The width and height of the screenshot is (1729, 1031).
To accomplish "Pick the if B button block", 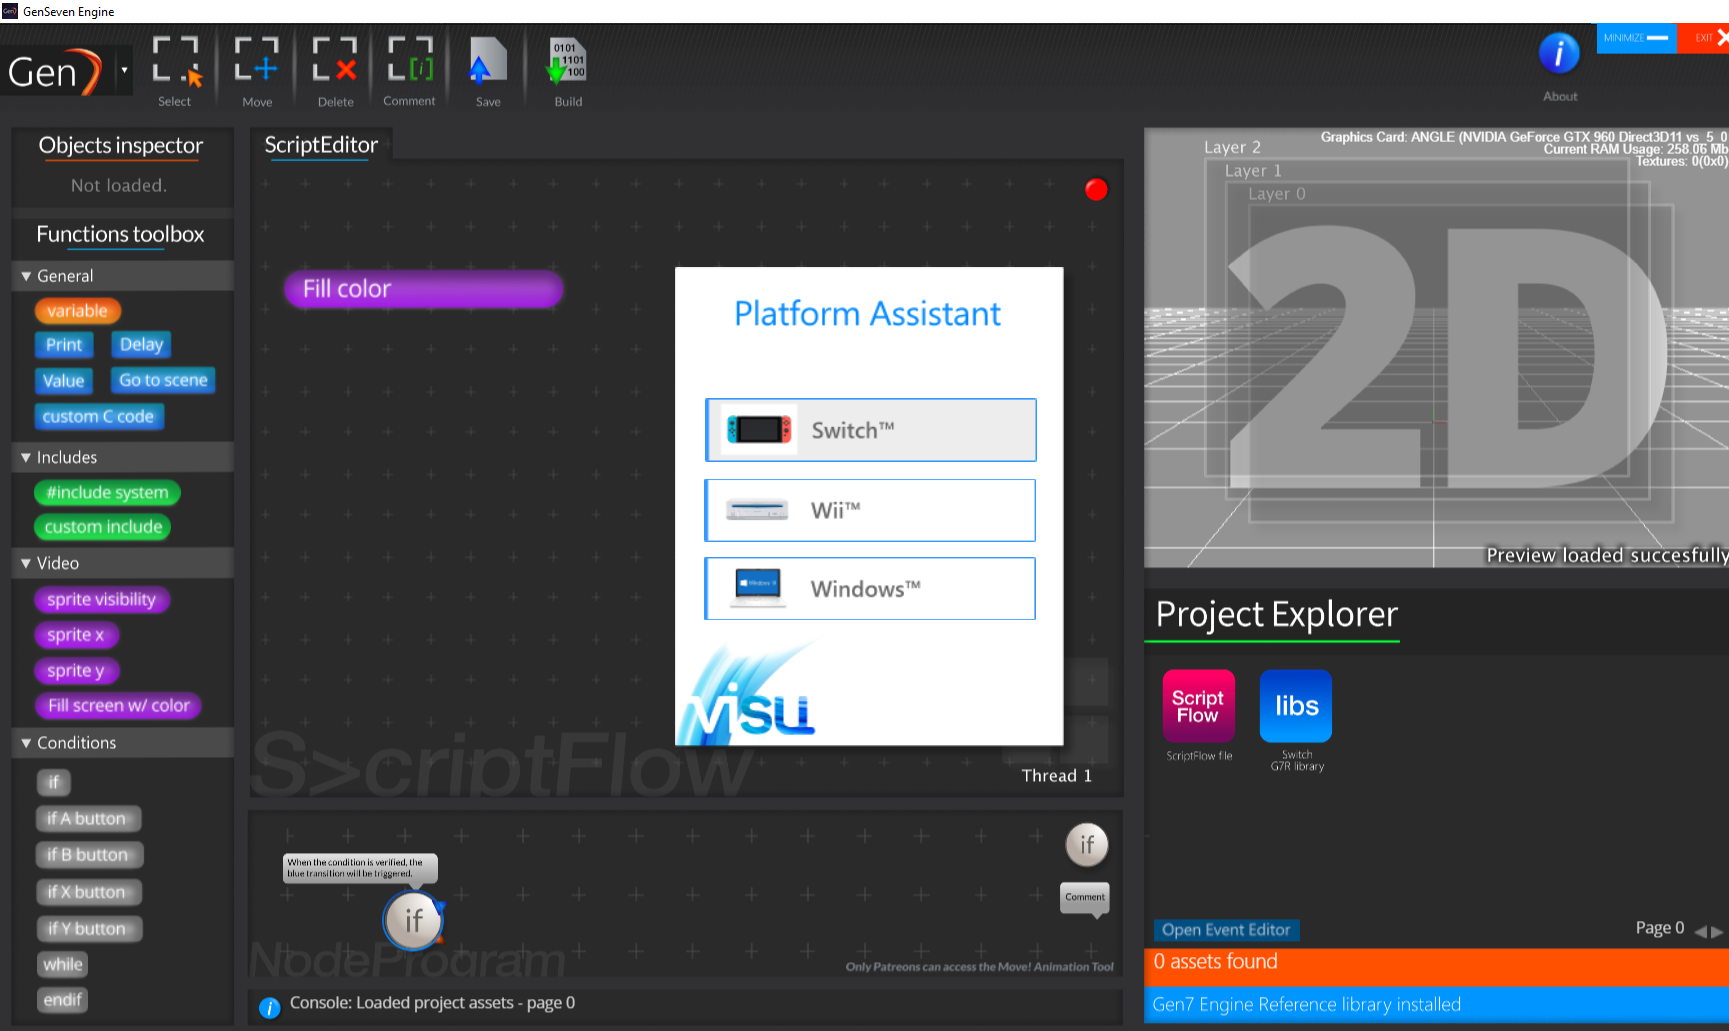I will coord(90,855).
